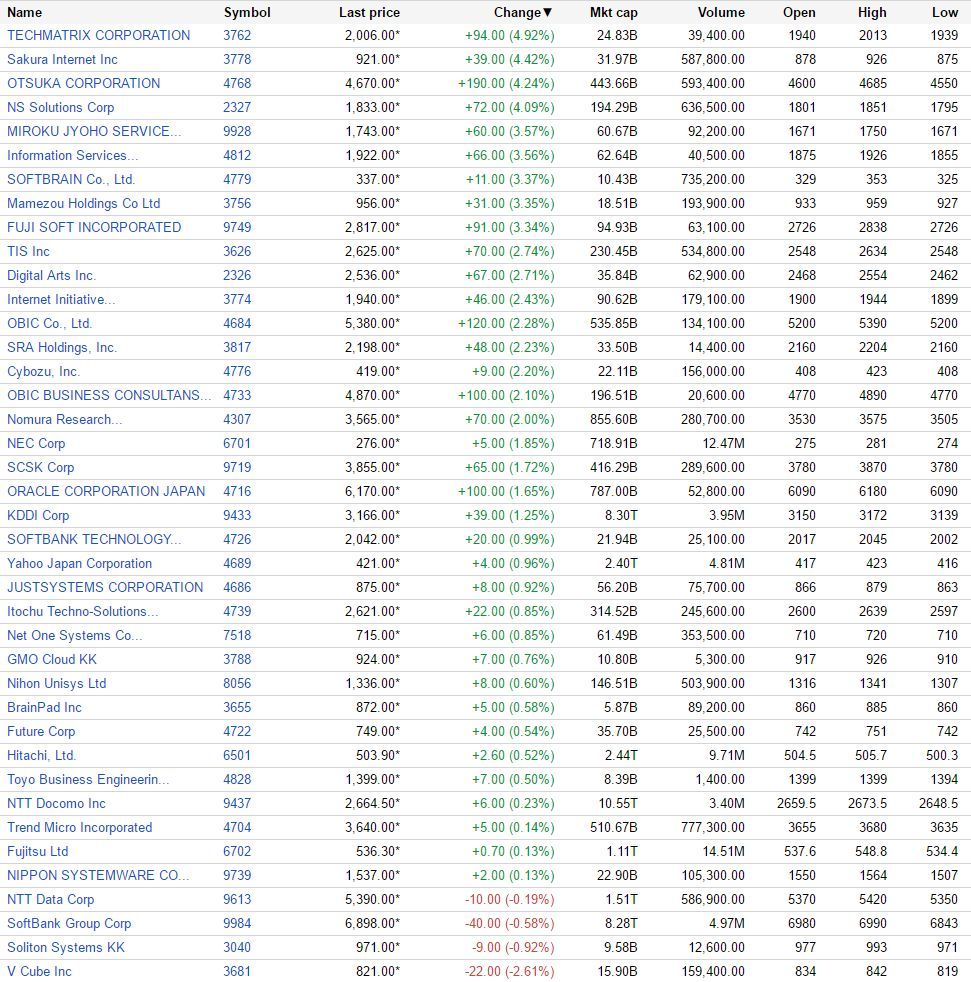Open Future Corp link

(41, 731)
